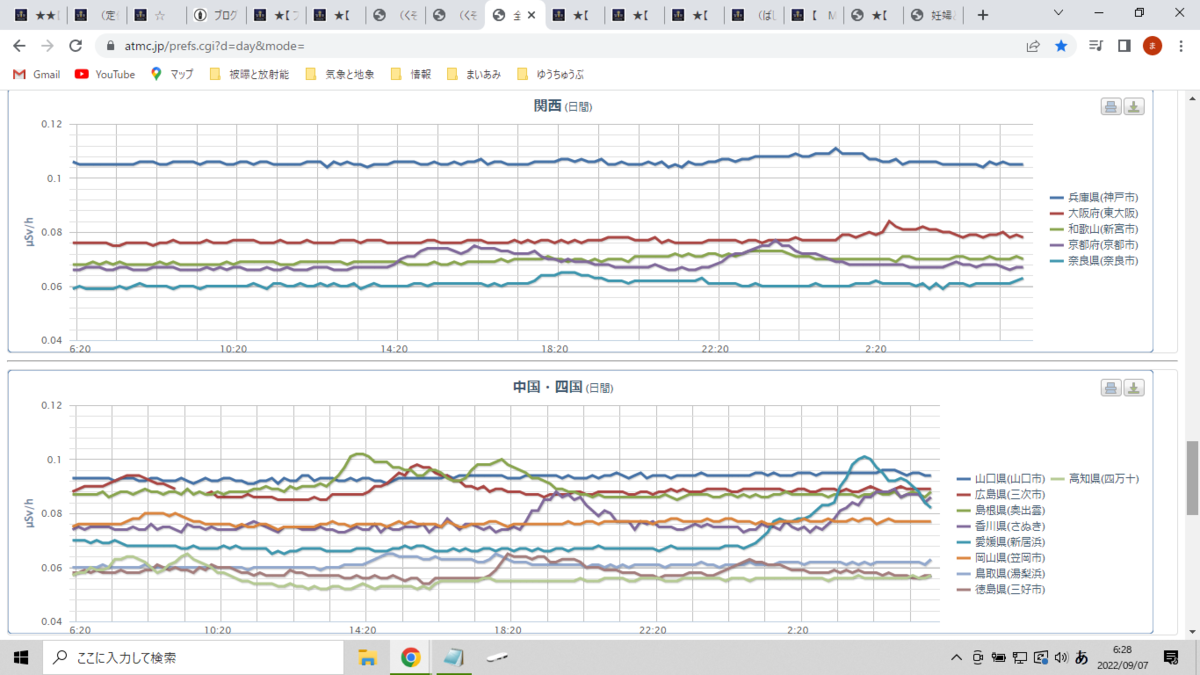The height and width of the screenshot is (675, 1200).
Task: Download the 関西 chart
Action: (x=1134, y=107)
